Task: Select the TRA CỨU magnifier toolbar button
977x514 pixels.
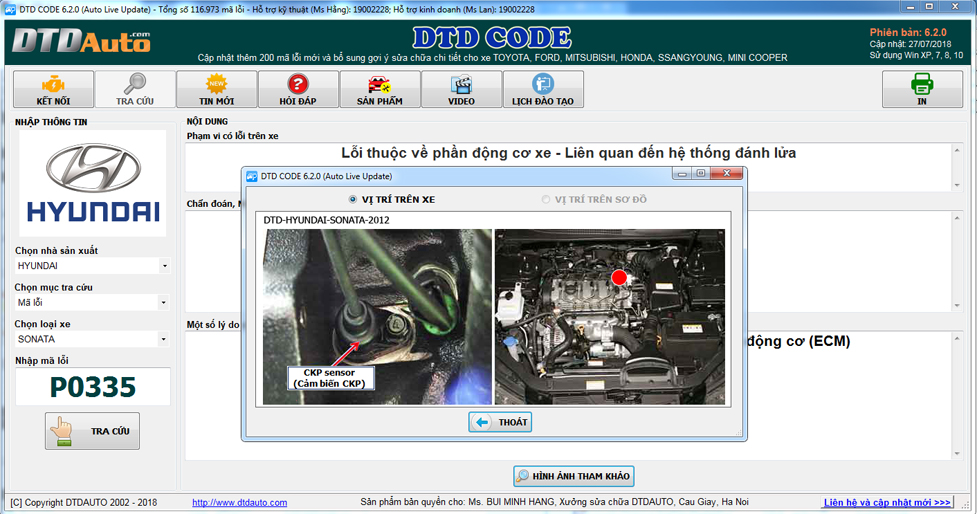Action: click(135, 89)
